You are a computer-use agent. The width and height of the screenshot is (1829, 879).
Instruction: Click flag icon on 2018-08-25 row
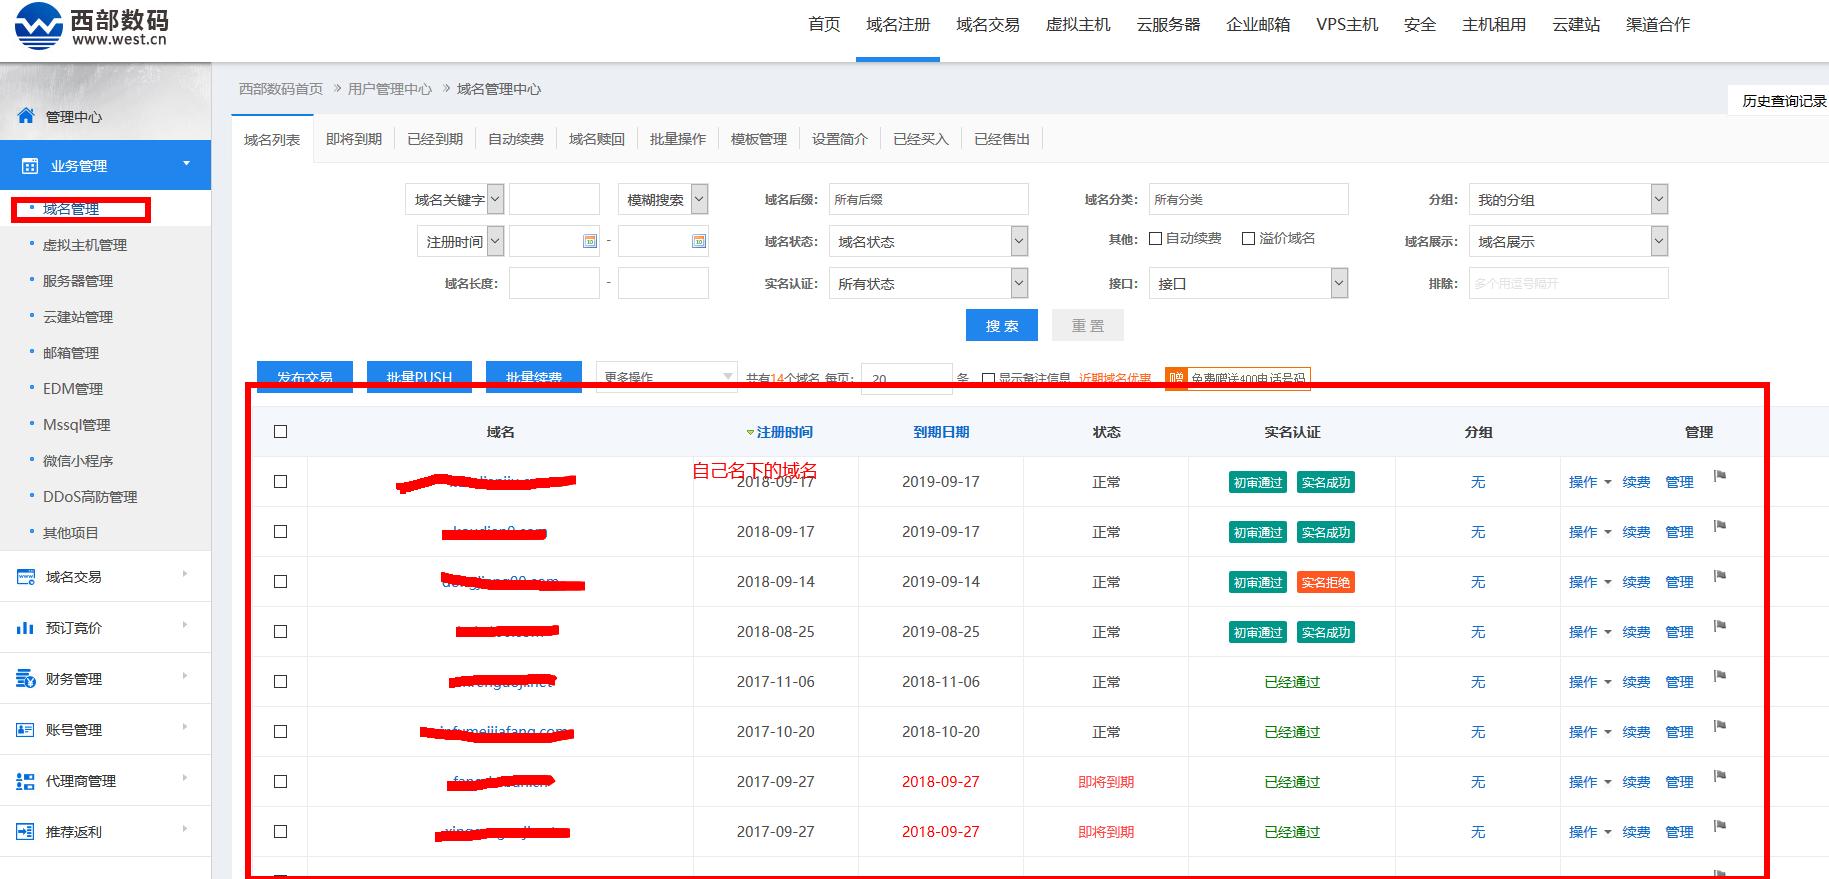tap(1720, 626)
